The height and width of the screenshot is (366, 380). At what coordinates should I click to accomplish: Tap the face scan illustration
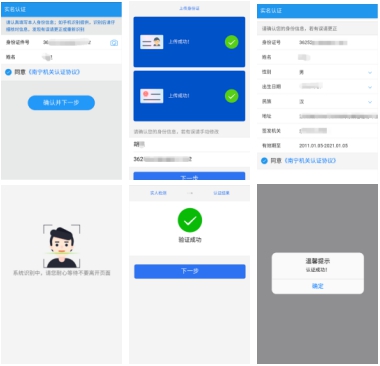pos(62,246)
